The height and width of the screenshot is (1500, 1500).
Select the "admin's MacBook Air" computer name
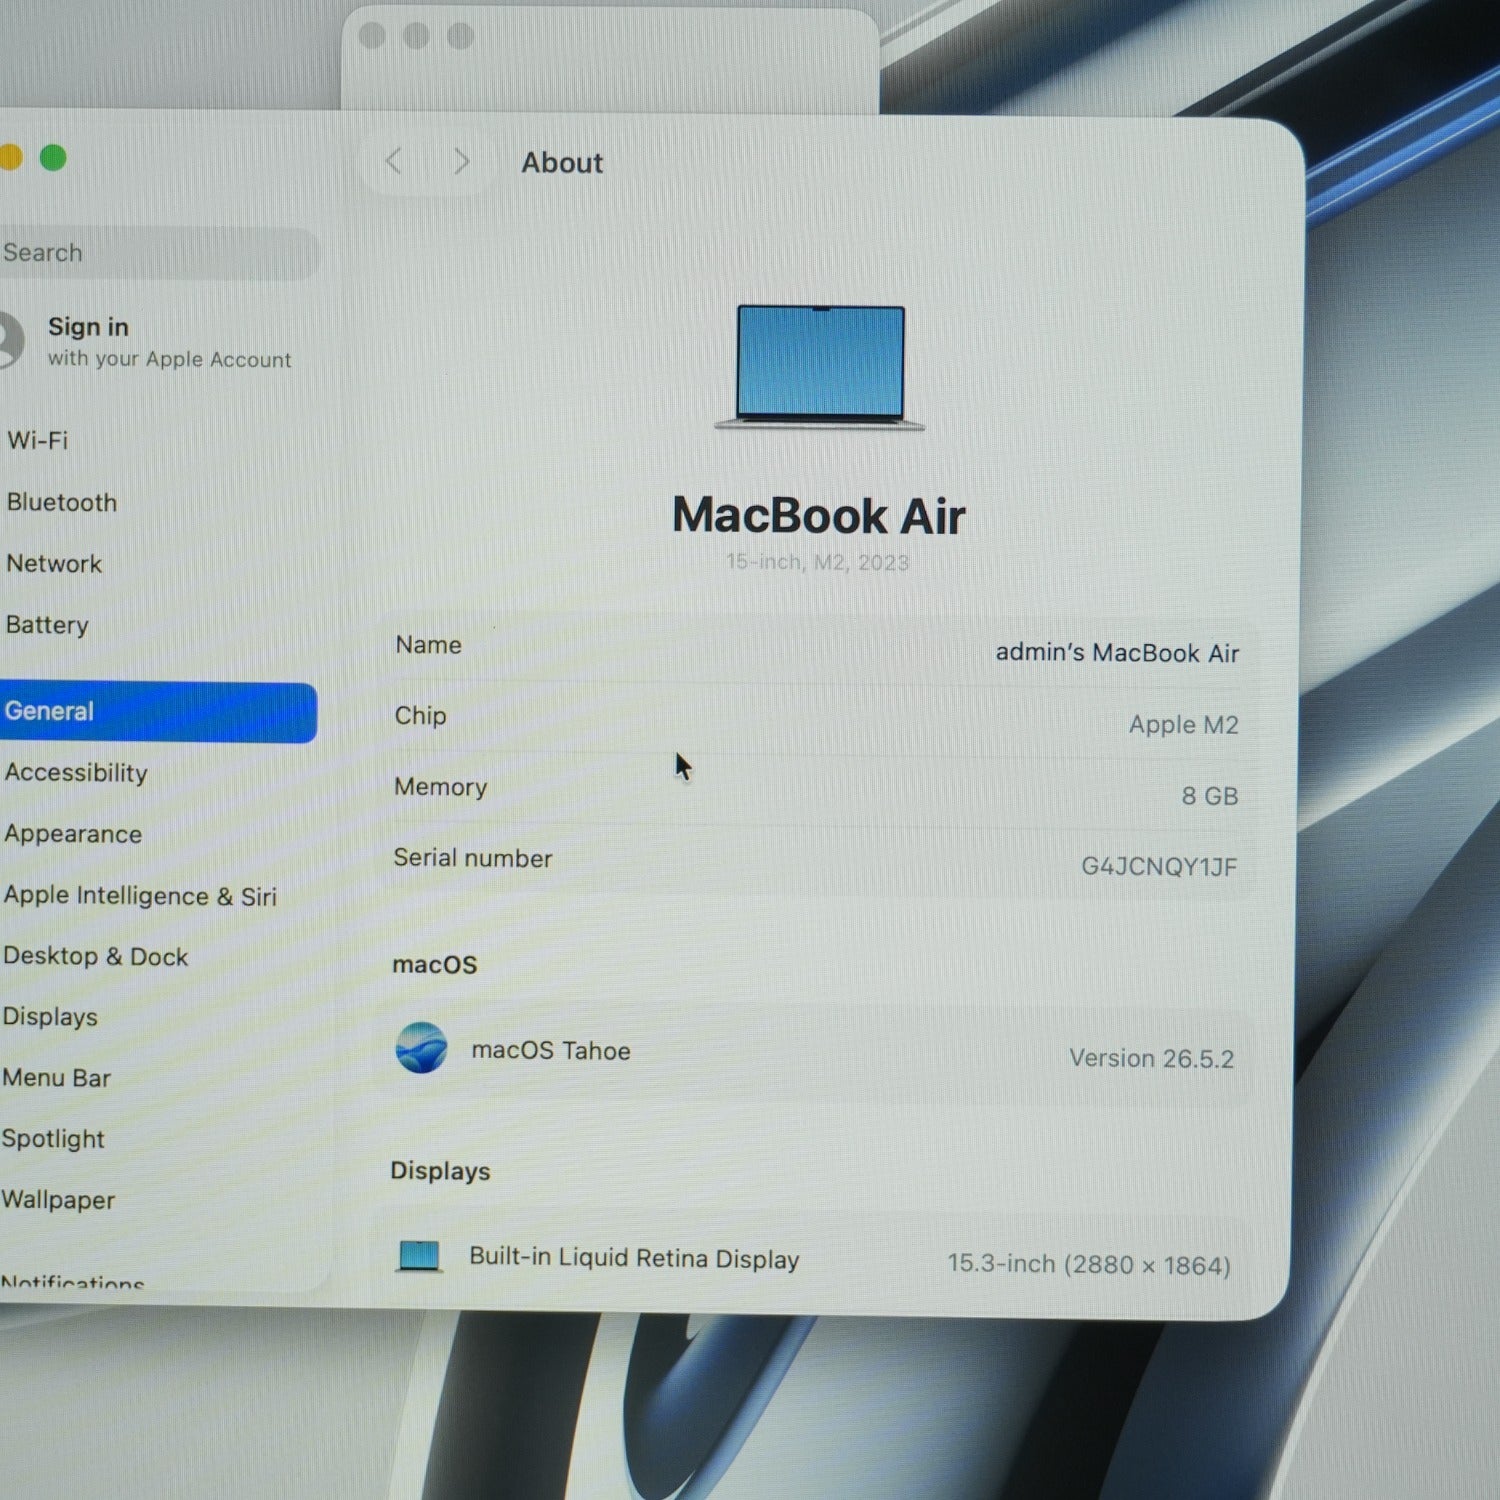point(1117,653)
